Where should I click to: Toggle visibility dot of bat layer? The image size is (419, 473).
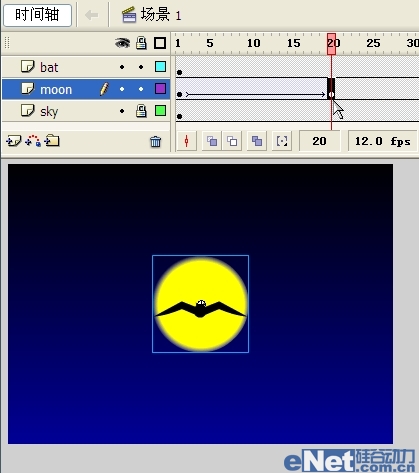click(122, 67)
